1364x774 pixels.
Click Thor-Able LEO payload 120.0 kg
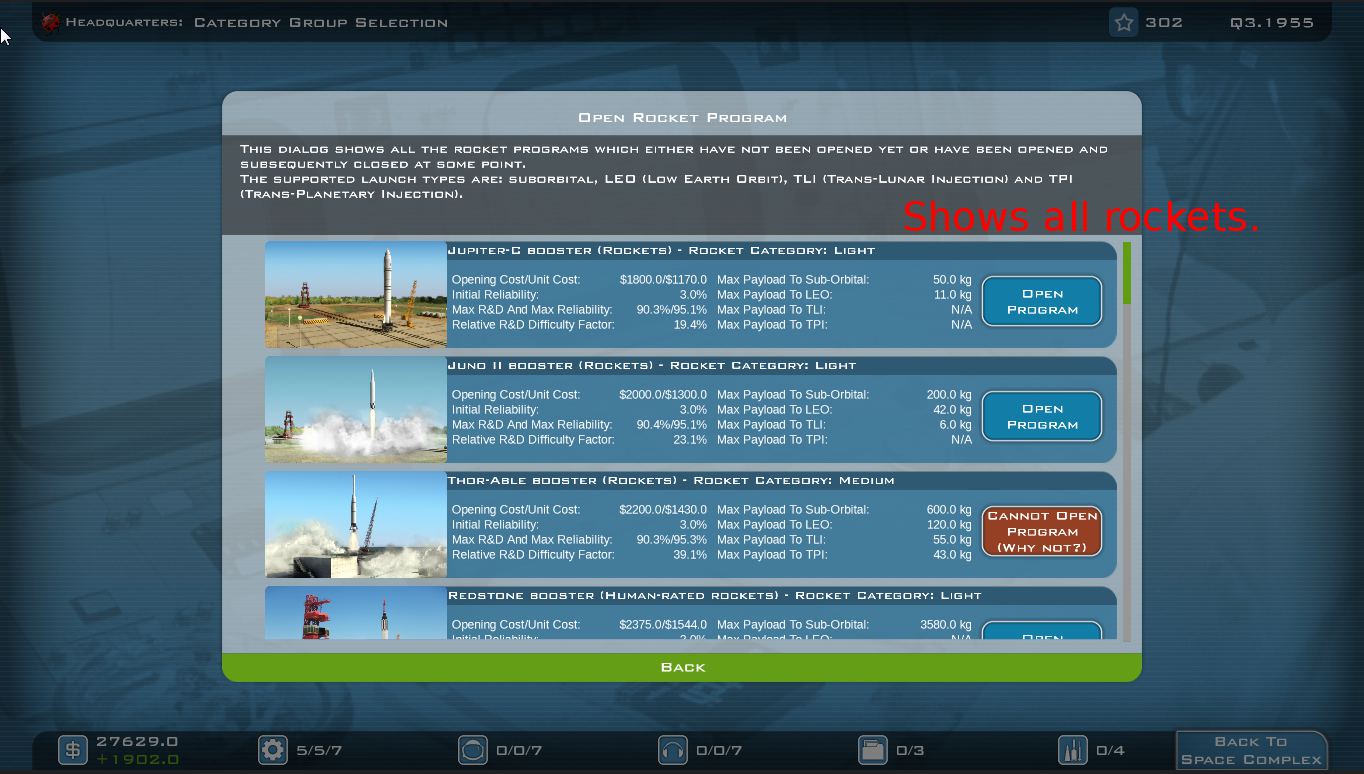pos(949,525)
